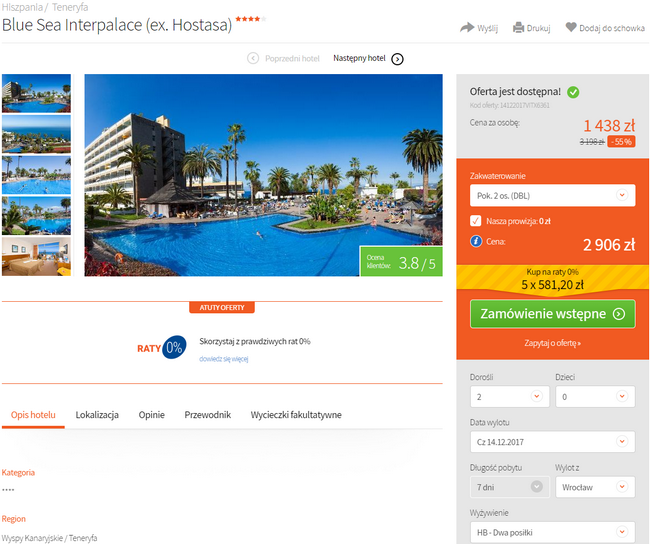
Task: Toggle the Nasza prowizja checkbox
Action: (x=475, y=221)
